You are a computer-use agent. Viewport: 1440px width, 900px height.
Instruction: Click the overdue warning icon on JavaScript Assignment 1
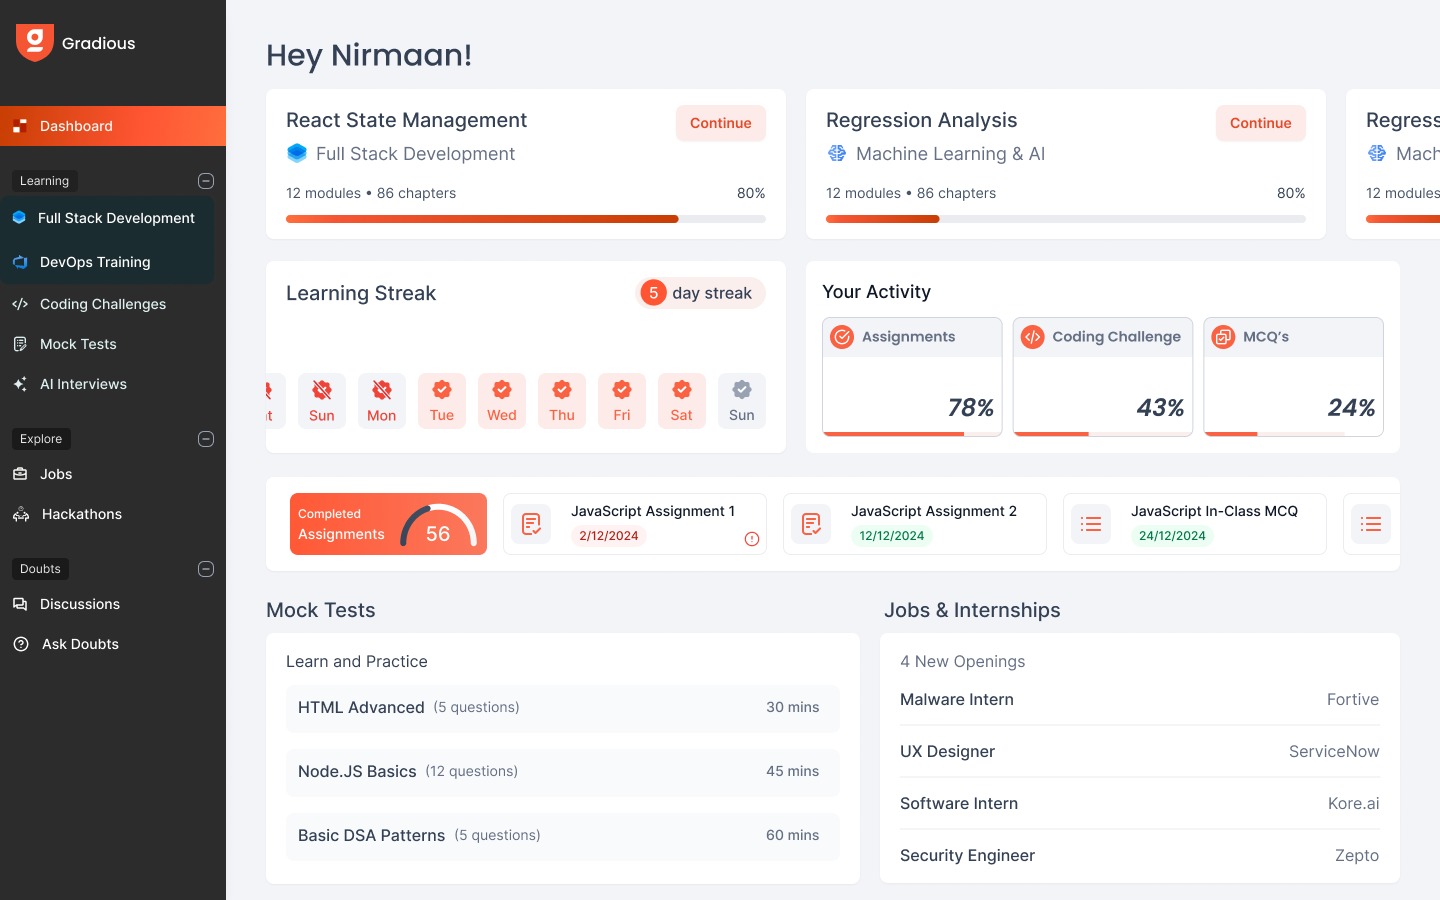752,539
